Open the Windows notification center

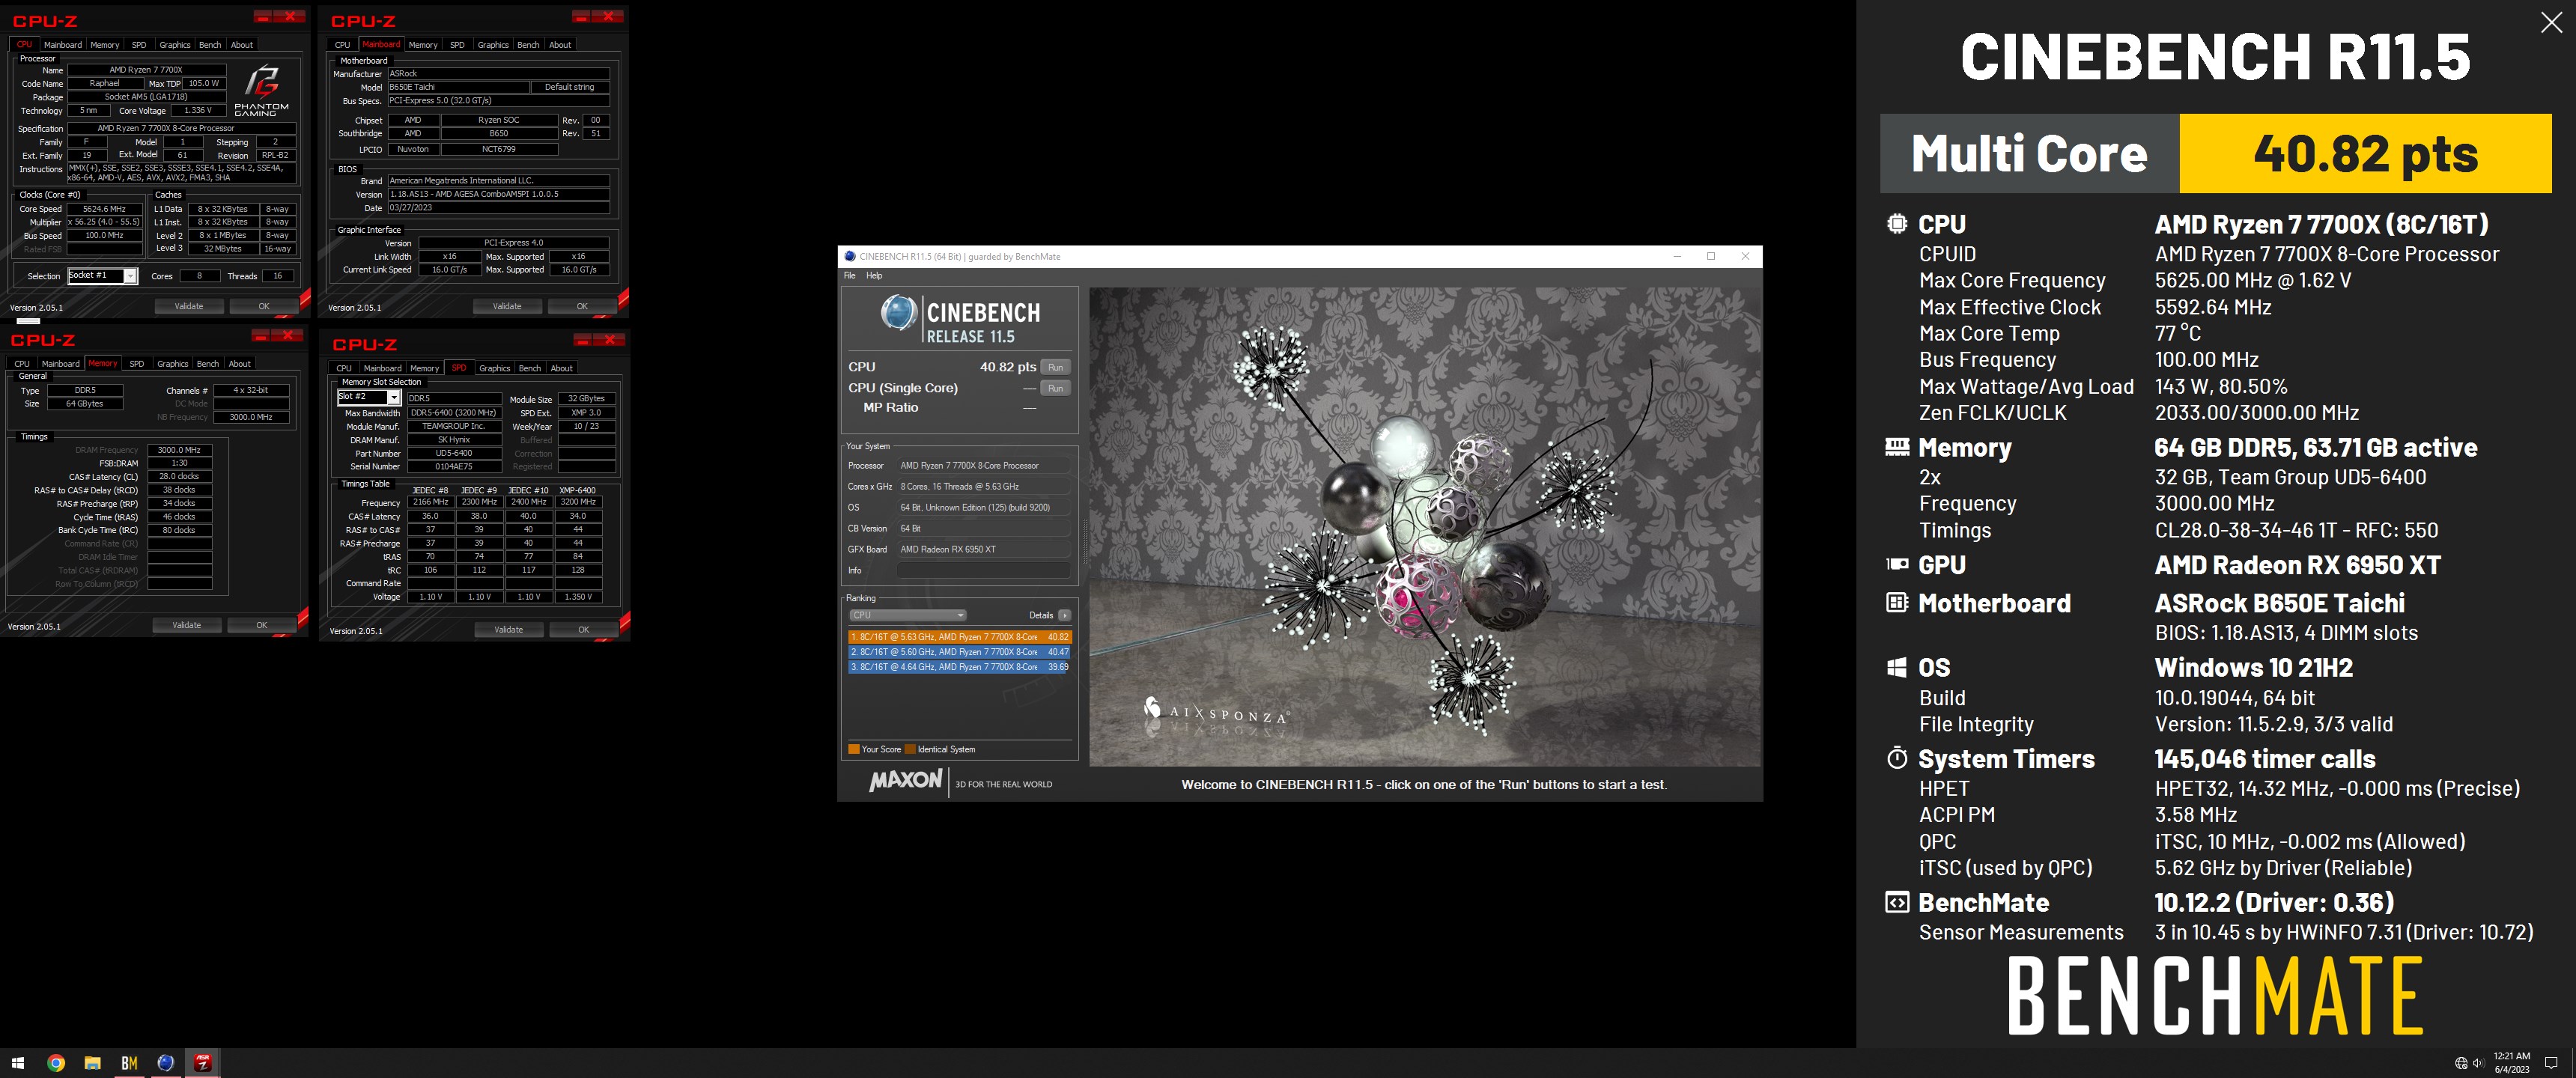tap(2551, 1063)
